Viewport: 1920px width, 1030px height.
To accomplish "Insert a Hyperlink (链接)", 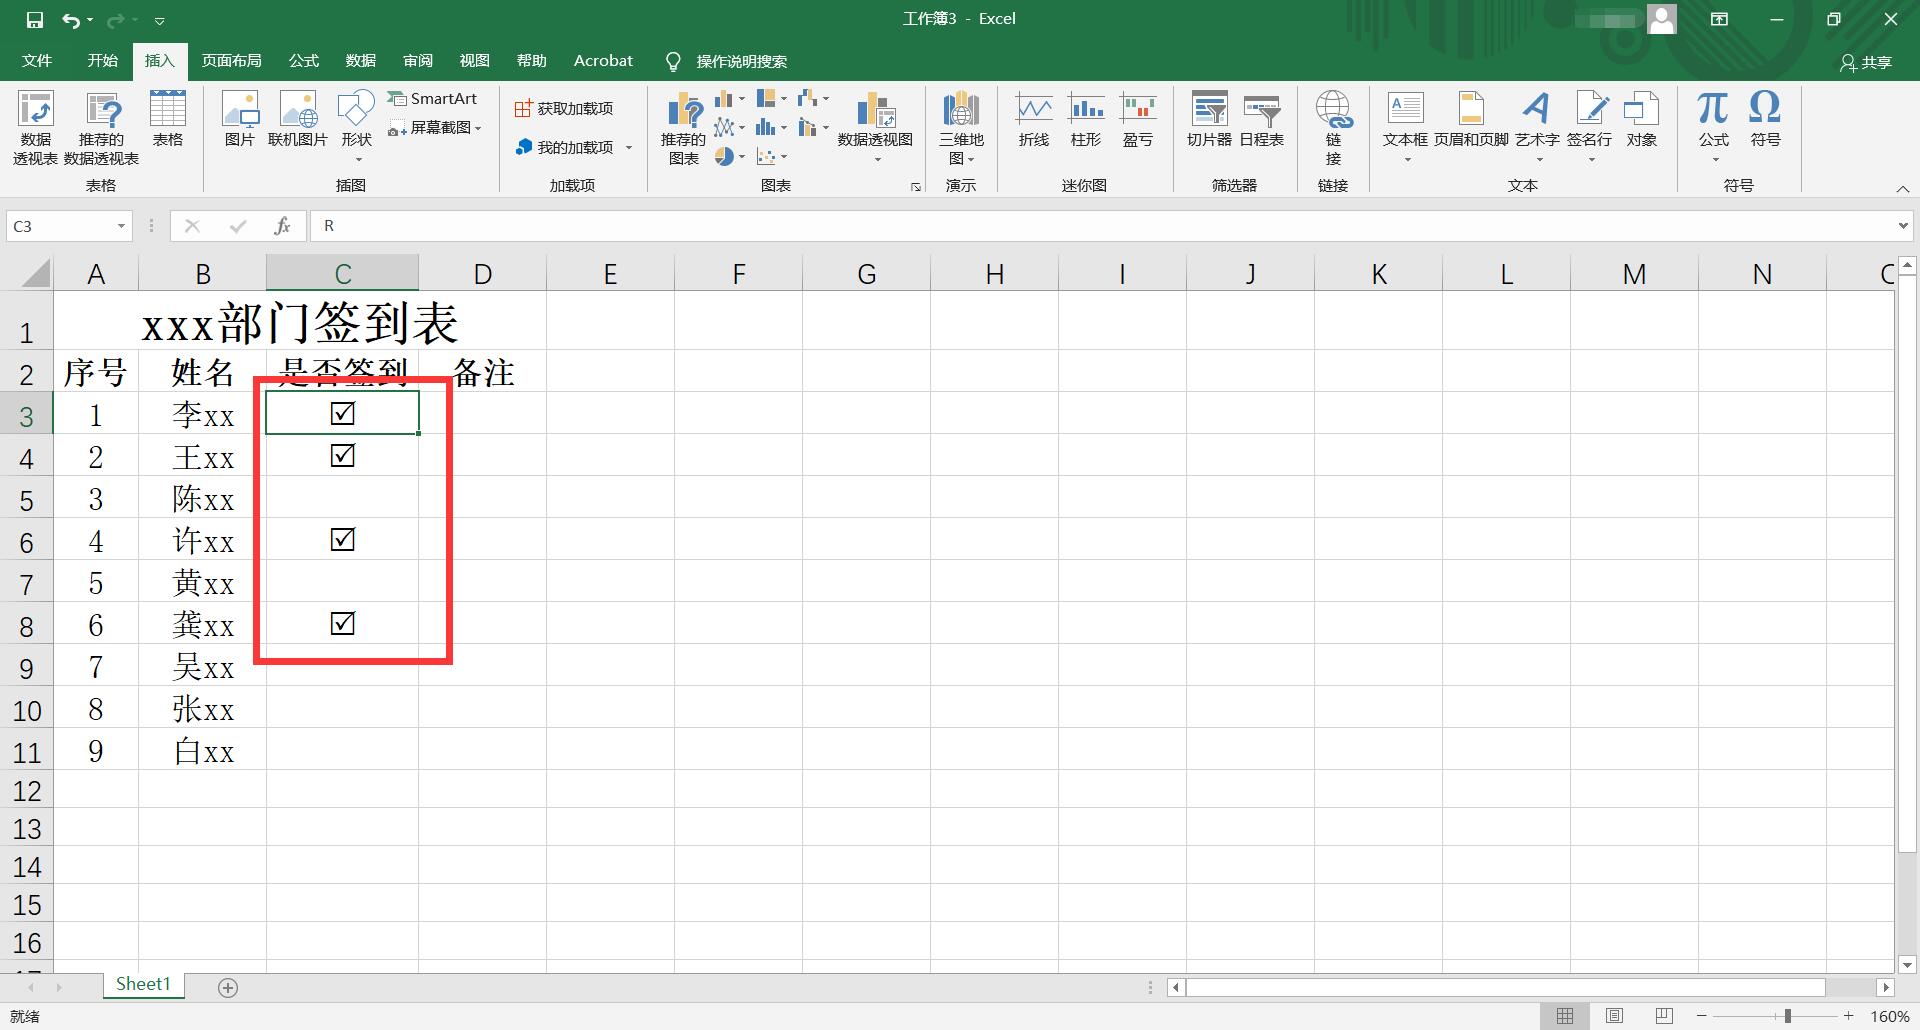I will 1333,128.
